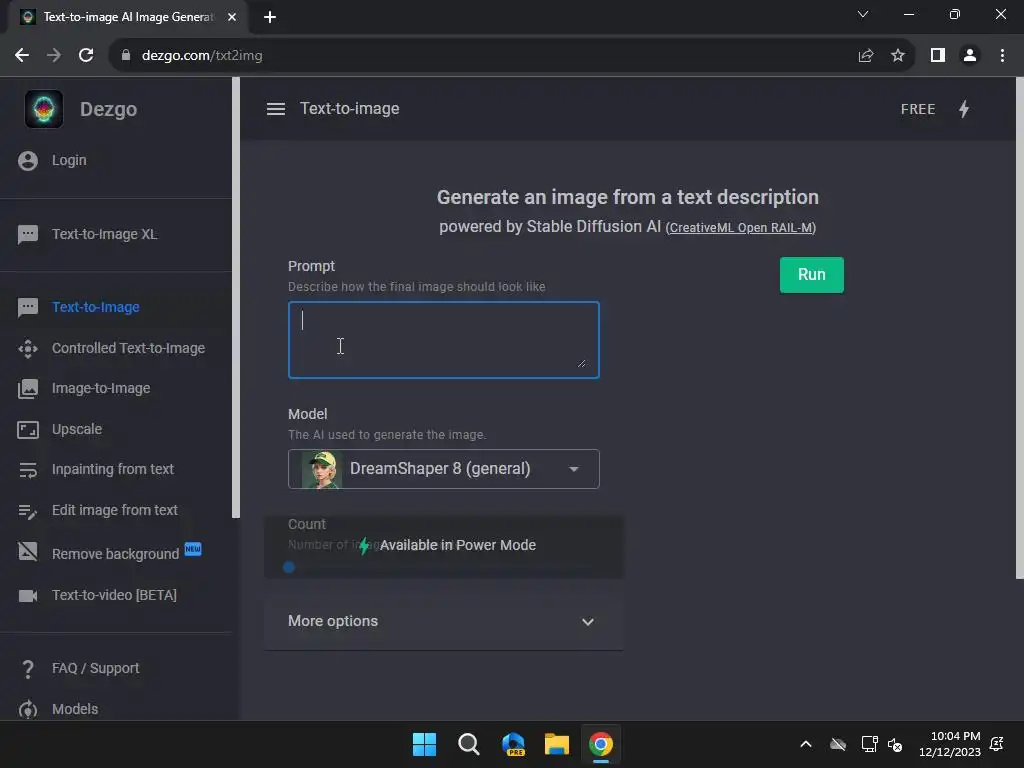Go back with browser back arrow
The height and width of the screenshot is (768, 1024).
[22, 56]
